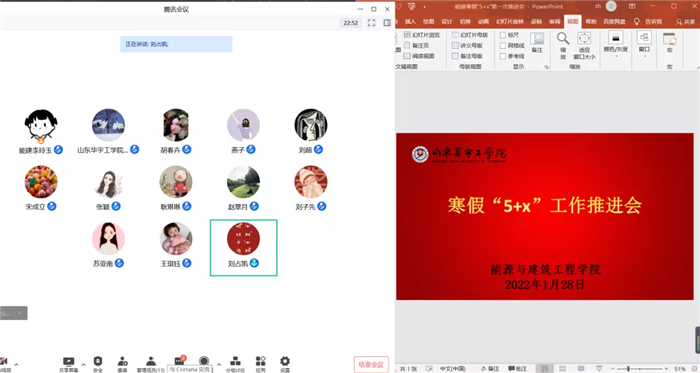Open the 管理成员 (manage members) panel
Screen dimensions: 700x373
pyautogui.click(x=151, y=364)
